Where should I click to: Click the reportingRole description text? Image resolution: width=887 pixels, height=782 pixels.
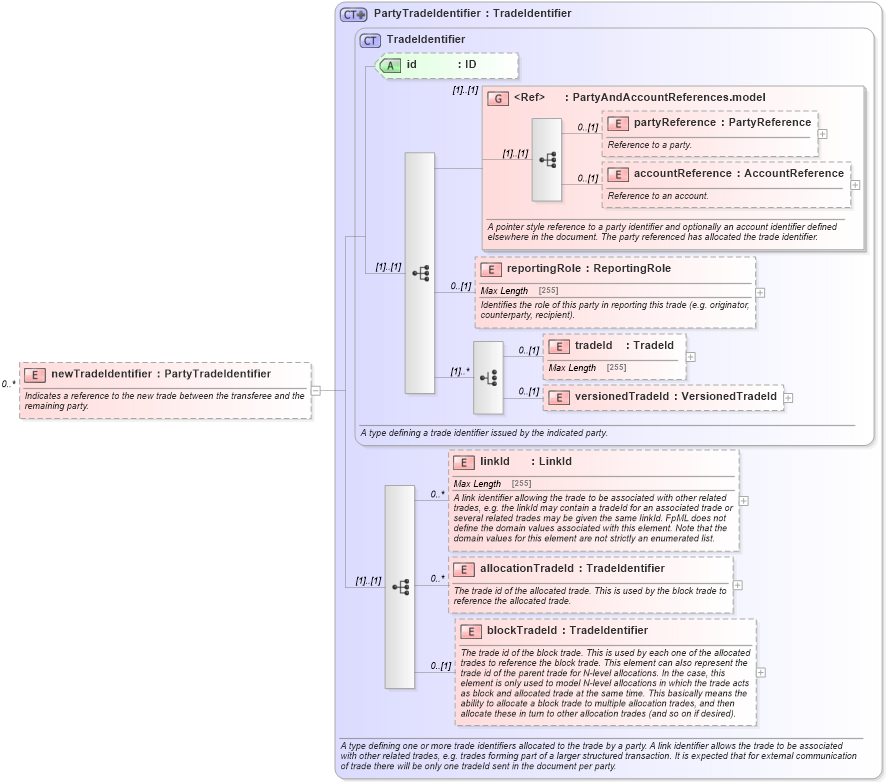615,310
